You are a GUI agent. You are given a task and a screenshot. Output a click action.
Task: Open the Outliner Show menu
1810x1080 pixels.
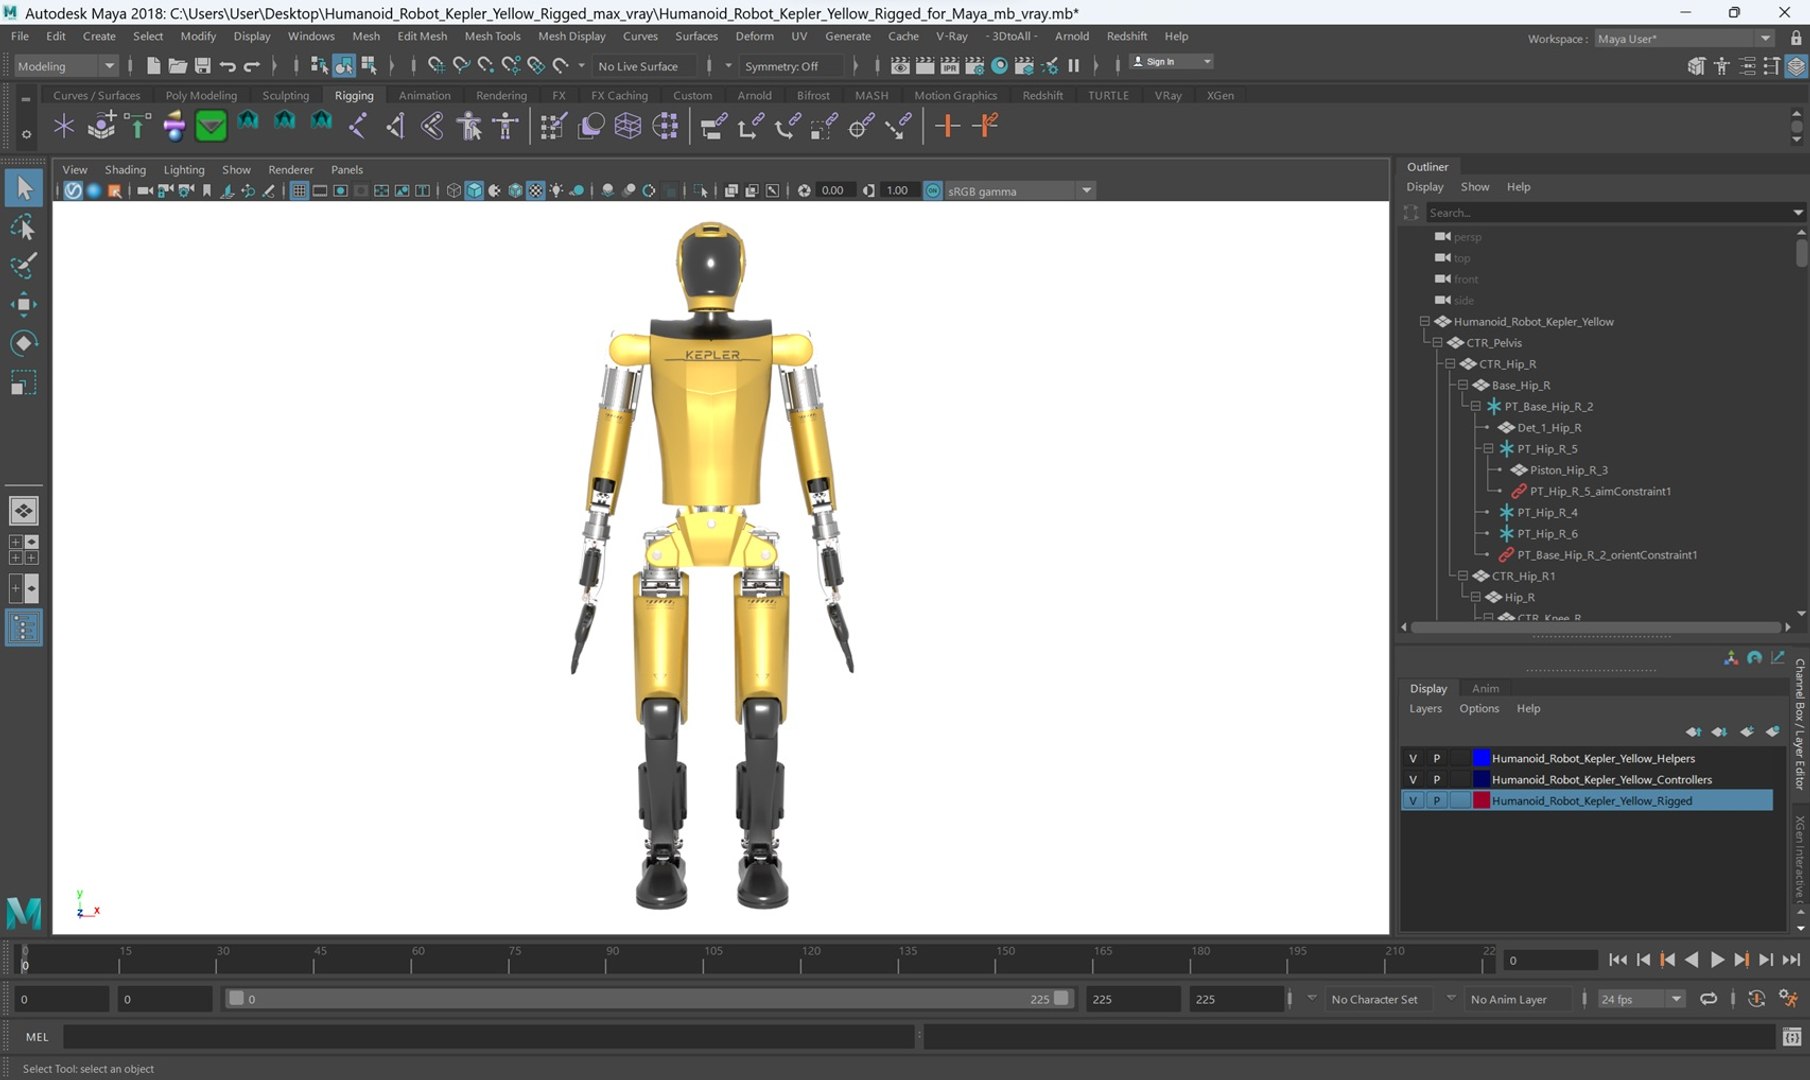click(x=1474, y=187)
